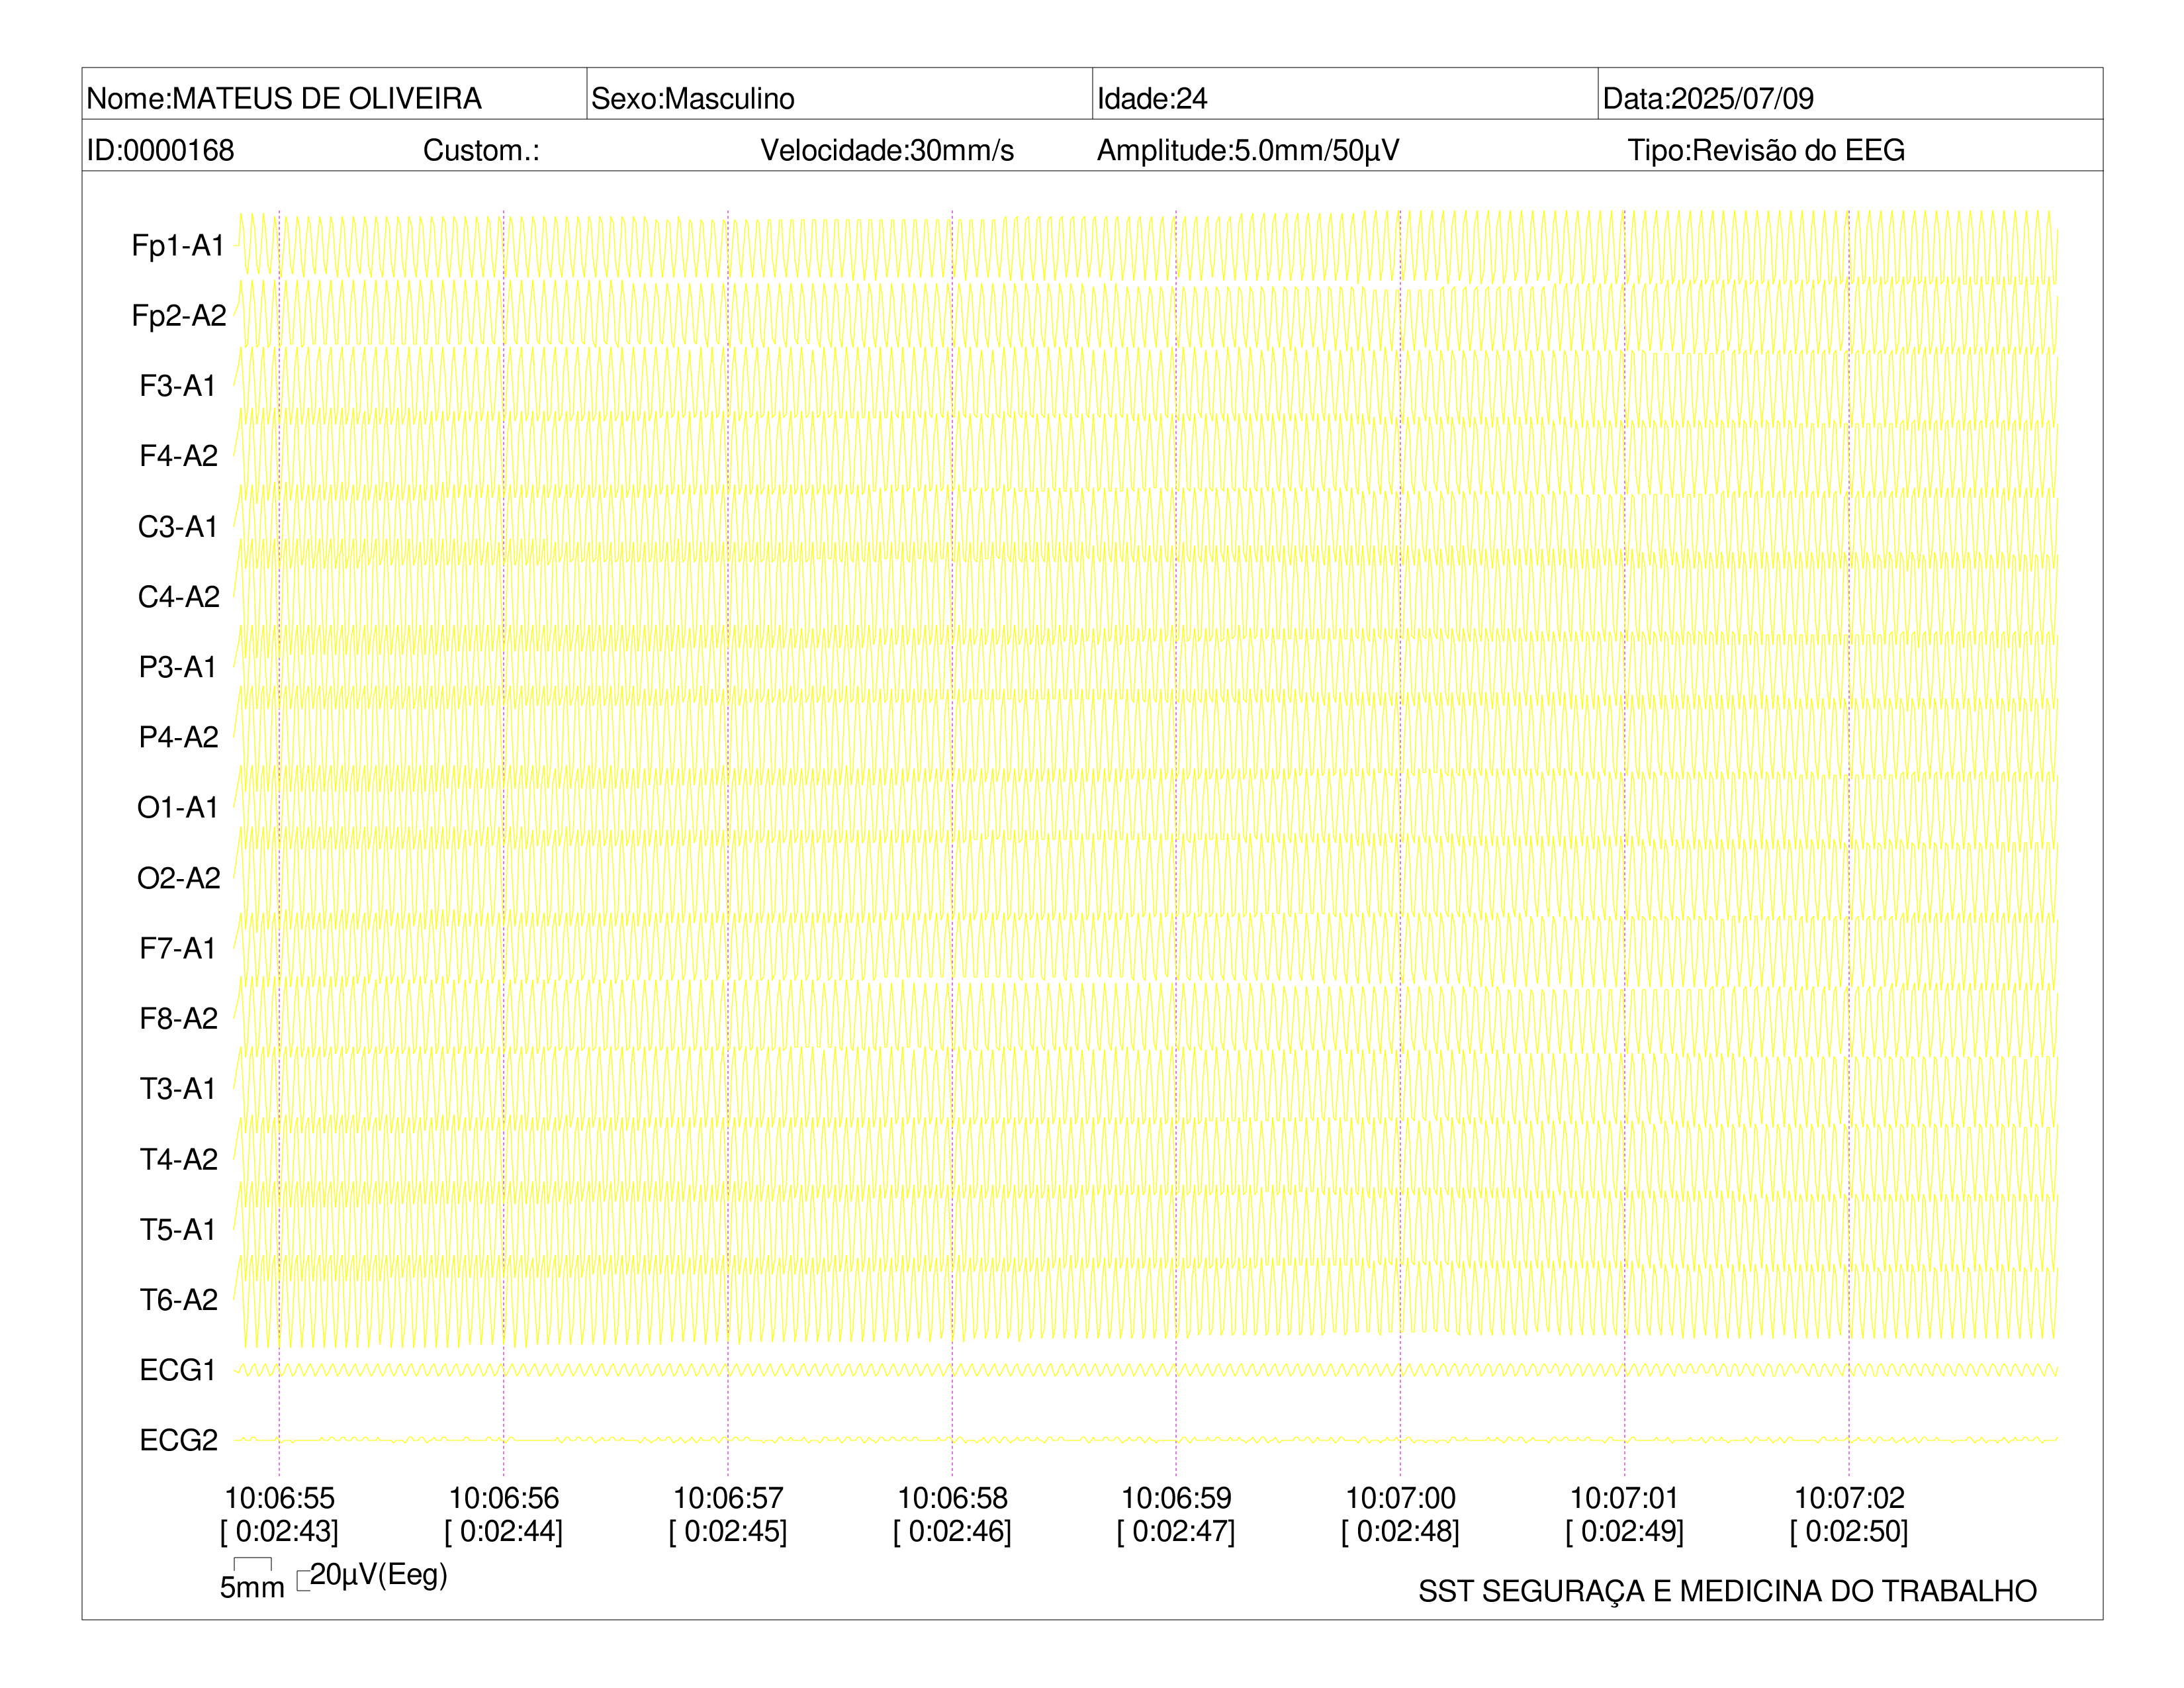Click the O1-A1 channel label
2184x1688 pixels.
[x=178, y=807]
